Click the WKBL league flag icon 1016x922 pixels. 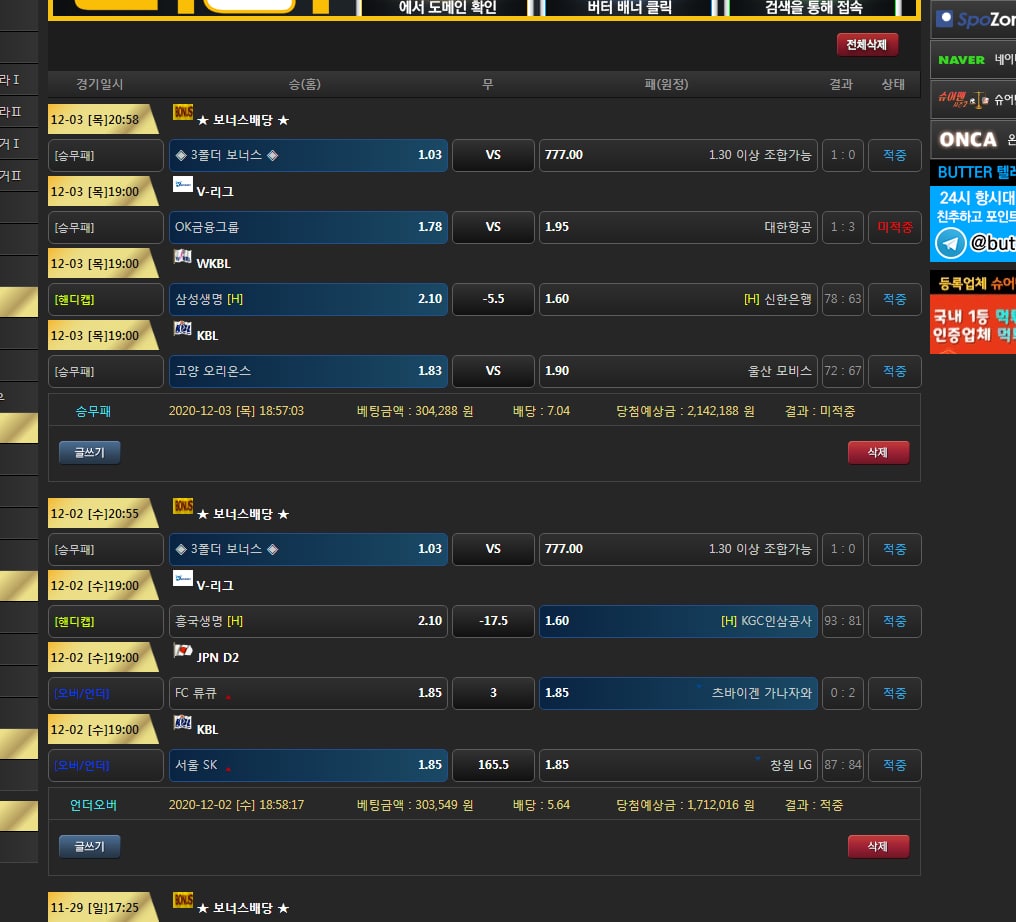pyautogui.click(x=183, y=257)
